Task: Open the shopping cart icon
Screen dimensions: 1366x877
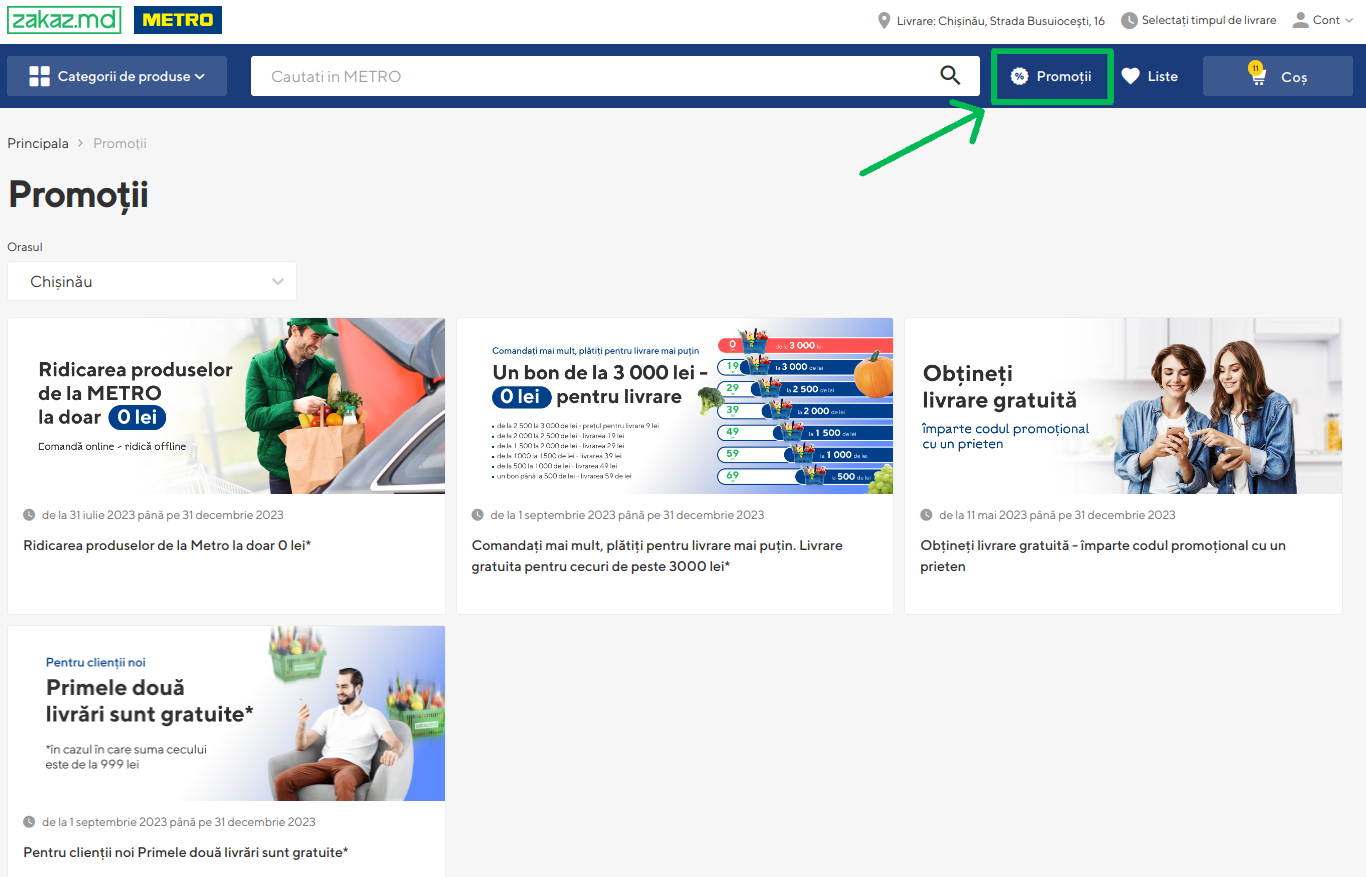Action: coord(1258,77)
